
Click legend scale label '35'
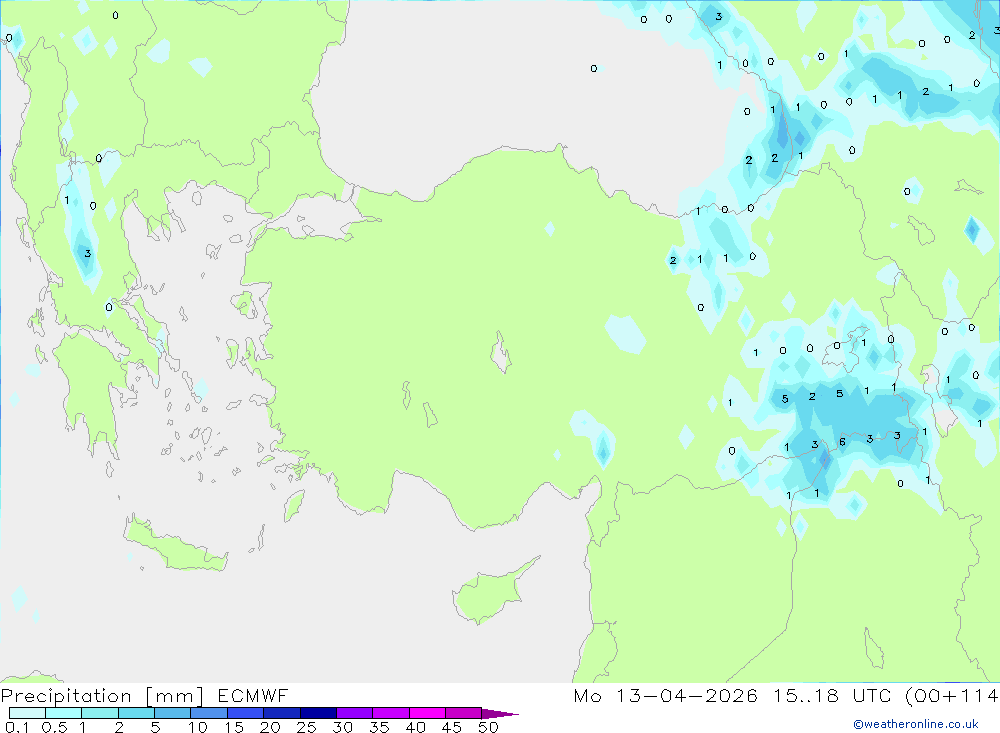point(379,727)
